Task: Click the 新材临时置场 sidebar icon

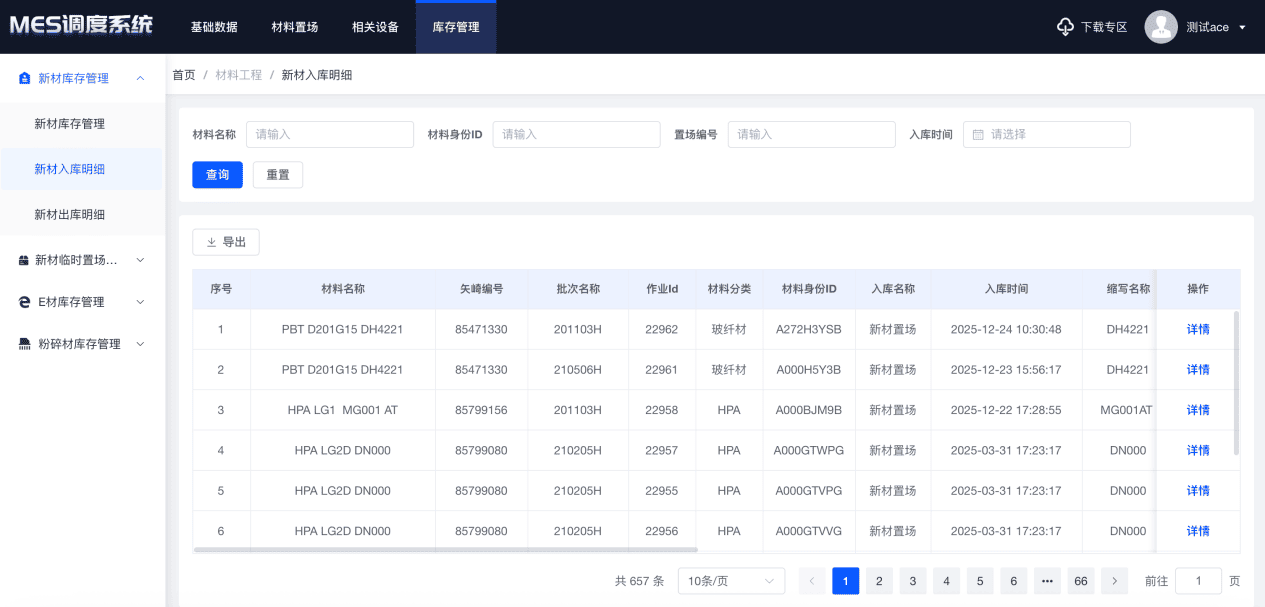Action: (25, 260)
